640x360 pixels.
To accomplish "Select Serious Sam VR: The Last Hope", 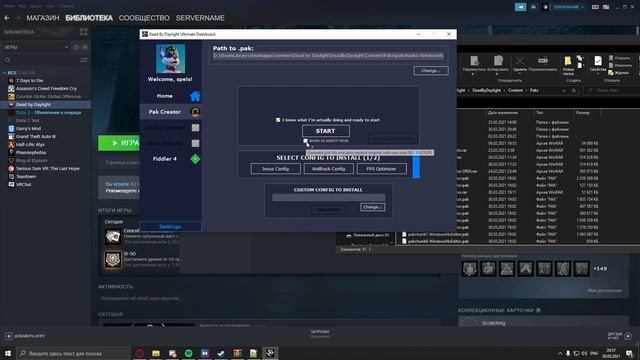I will tap(47, 168).
